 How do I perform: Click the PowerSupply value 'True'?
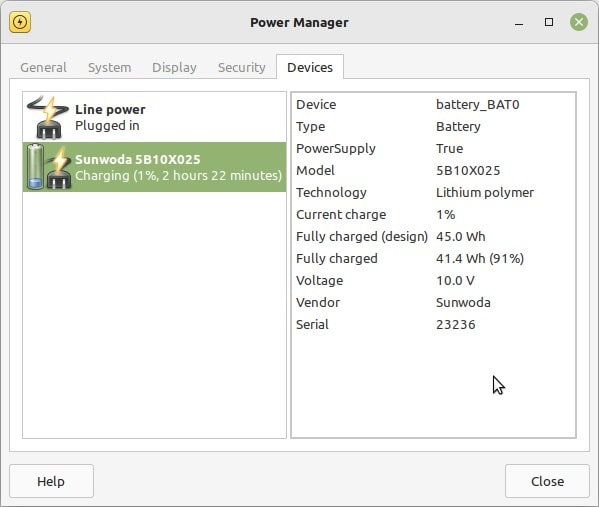[x=449, y=149]
